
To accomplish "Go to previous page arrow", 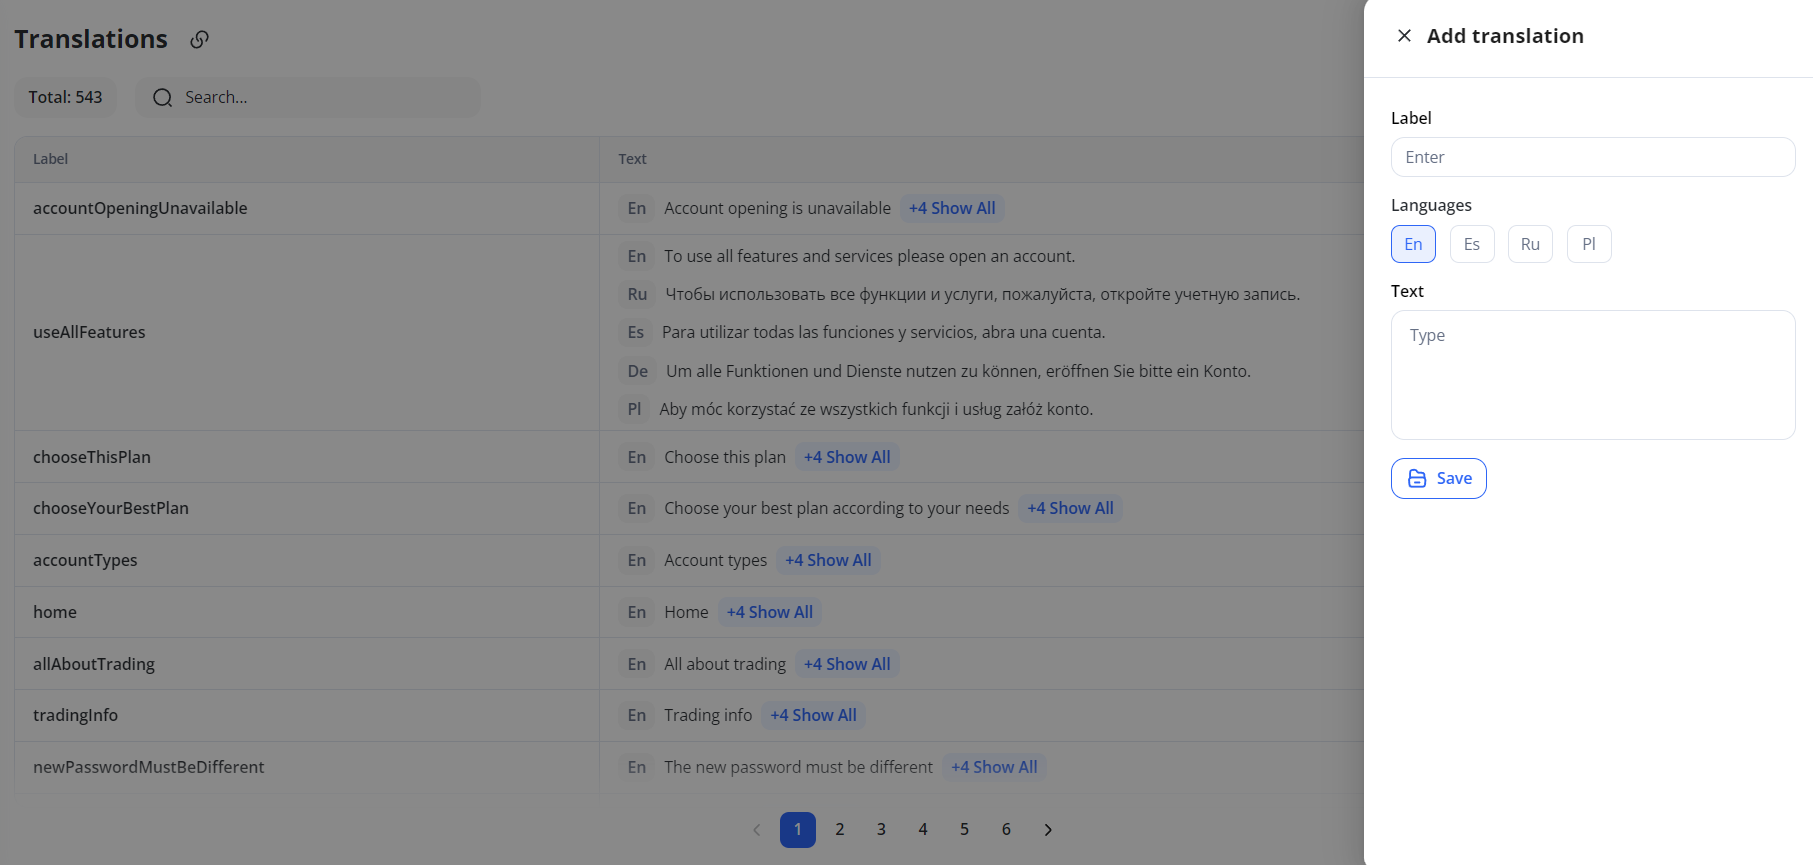I will (756, 830).
